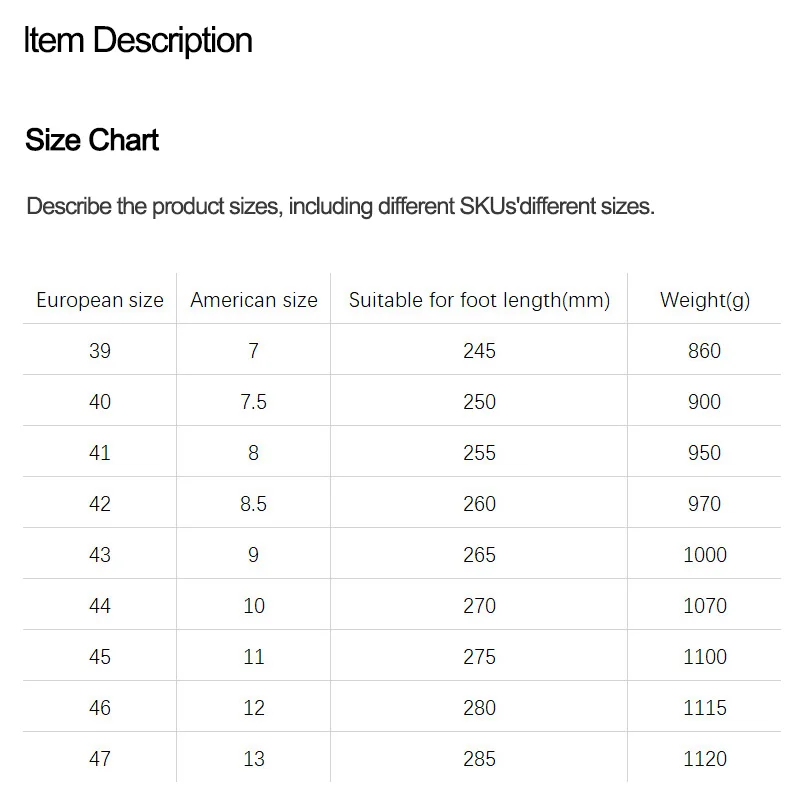Click weight 1000 cell

[x=705, y=555]
